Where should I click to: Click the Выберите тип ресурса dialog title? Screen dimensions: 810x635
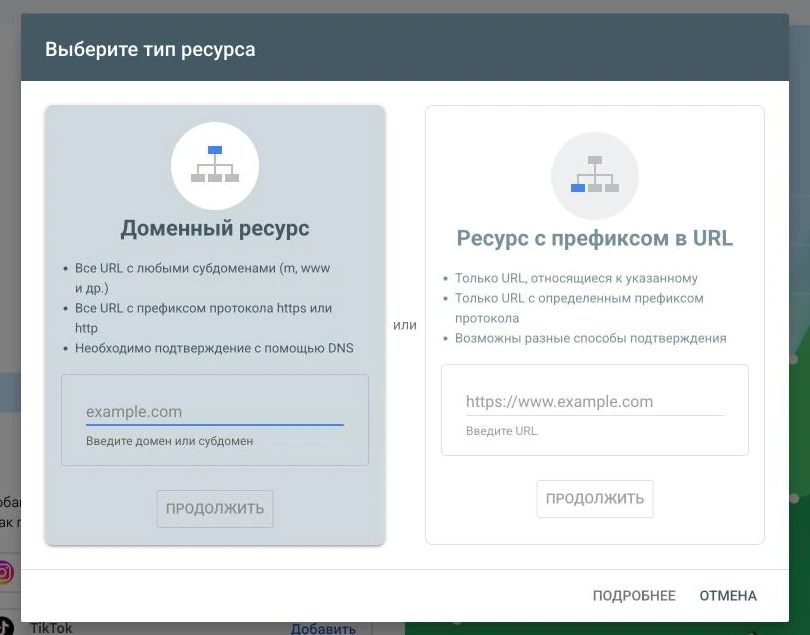pyautogui.click(x=150, y=50)
